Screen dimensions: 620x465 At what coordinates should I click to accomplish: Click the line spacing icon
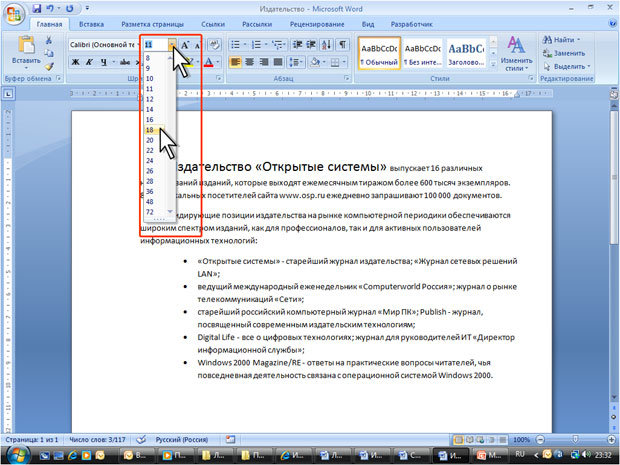[x=294, y=62]
